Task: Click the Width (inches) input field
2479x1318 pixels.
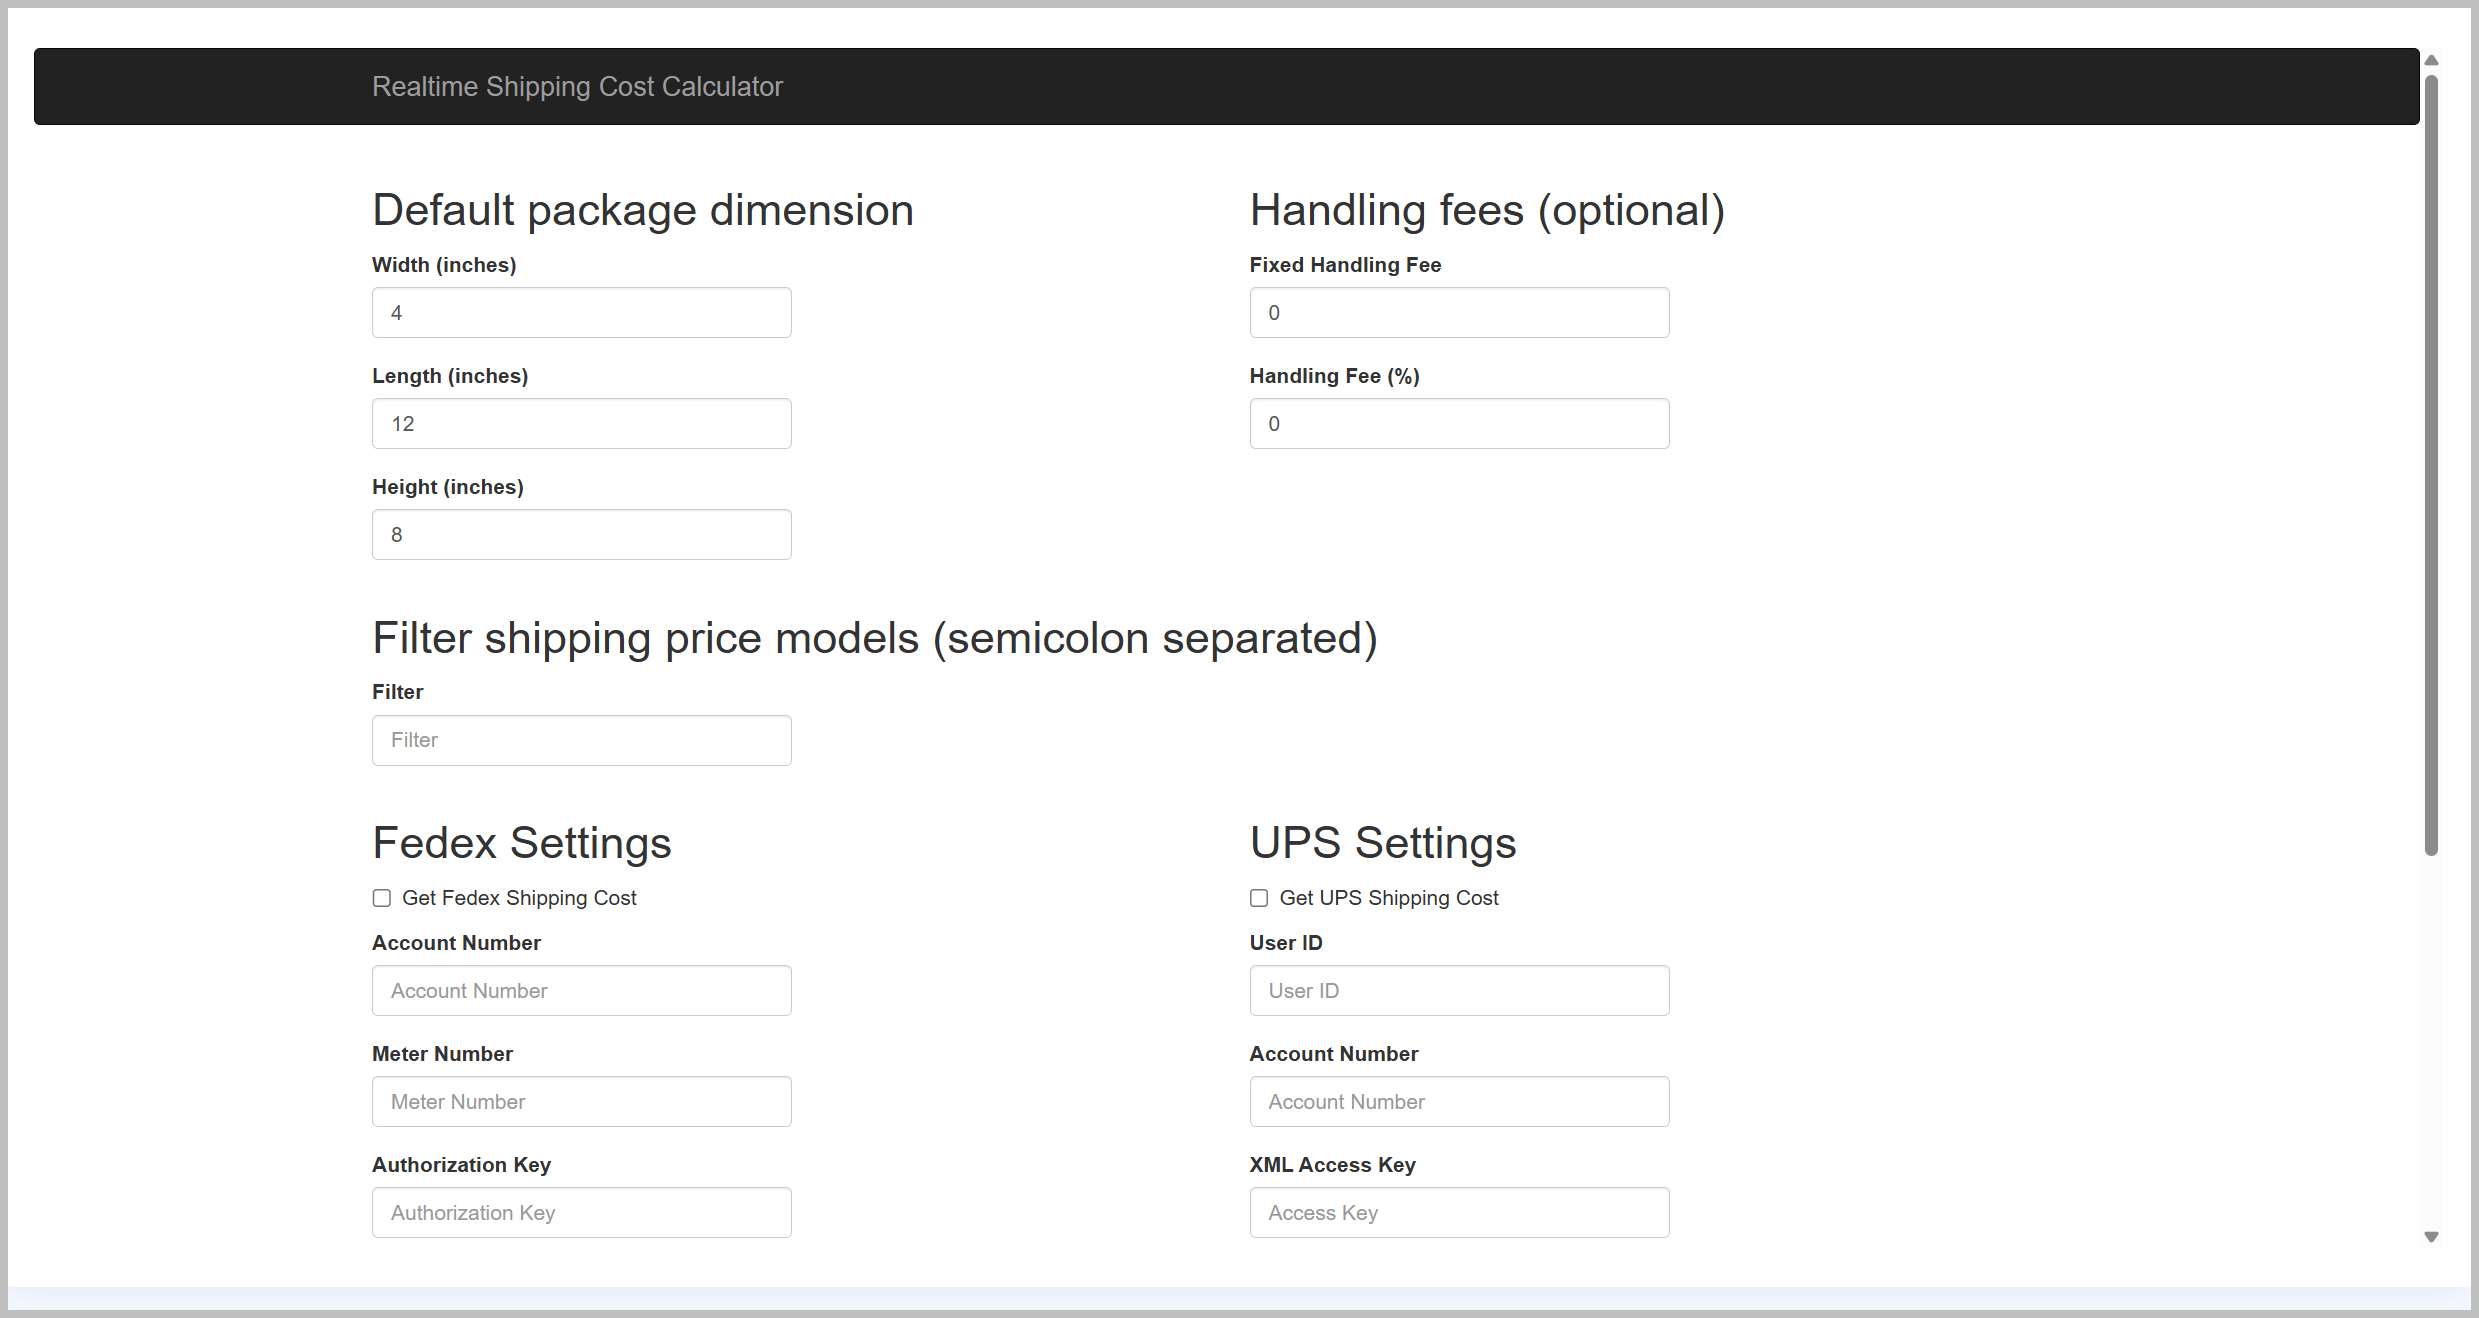Action: click(581, 313)
